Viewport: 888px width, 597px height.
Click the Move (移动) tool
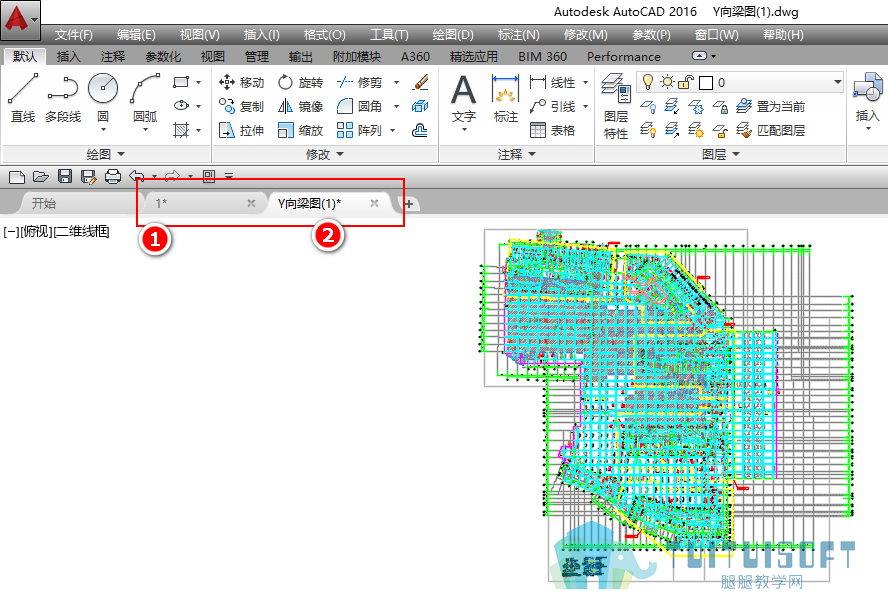[241, 83]
